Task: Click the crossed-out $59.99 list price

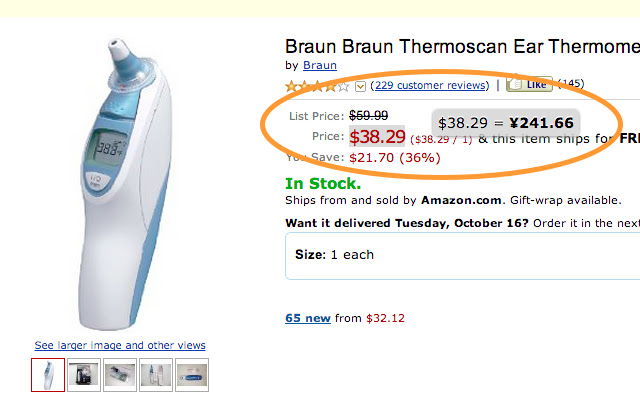Action: (368, 115)
